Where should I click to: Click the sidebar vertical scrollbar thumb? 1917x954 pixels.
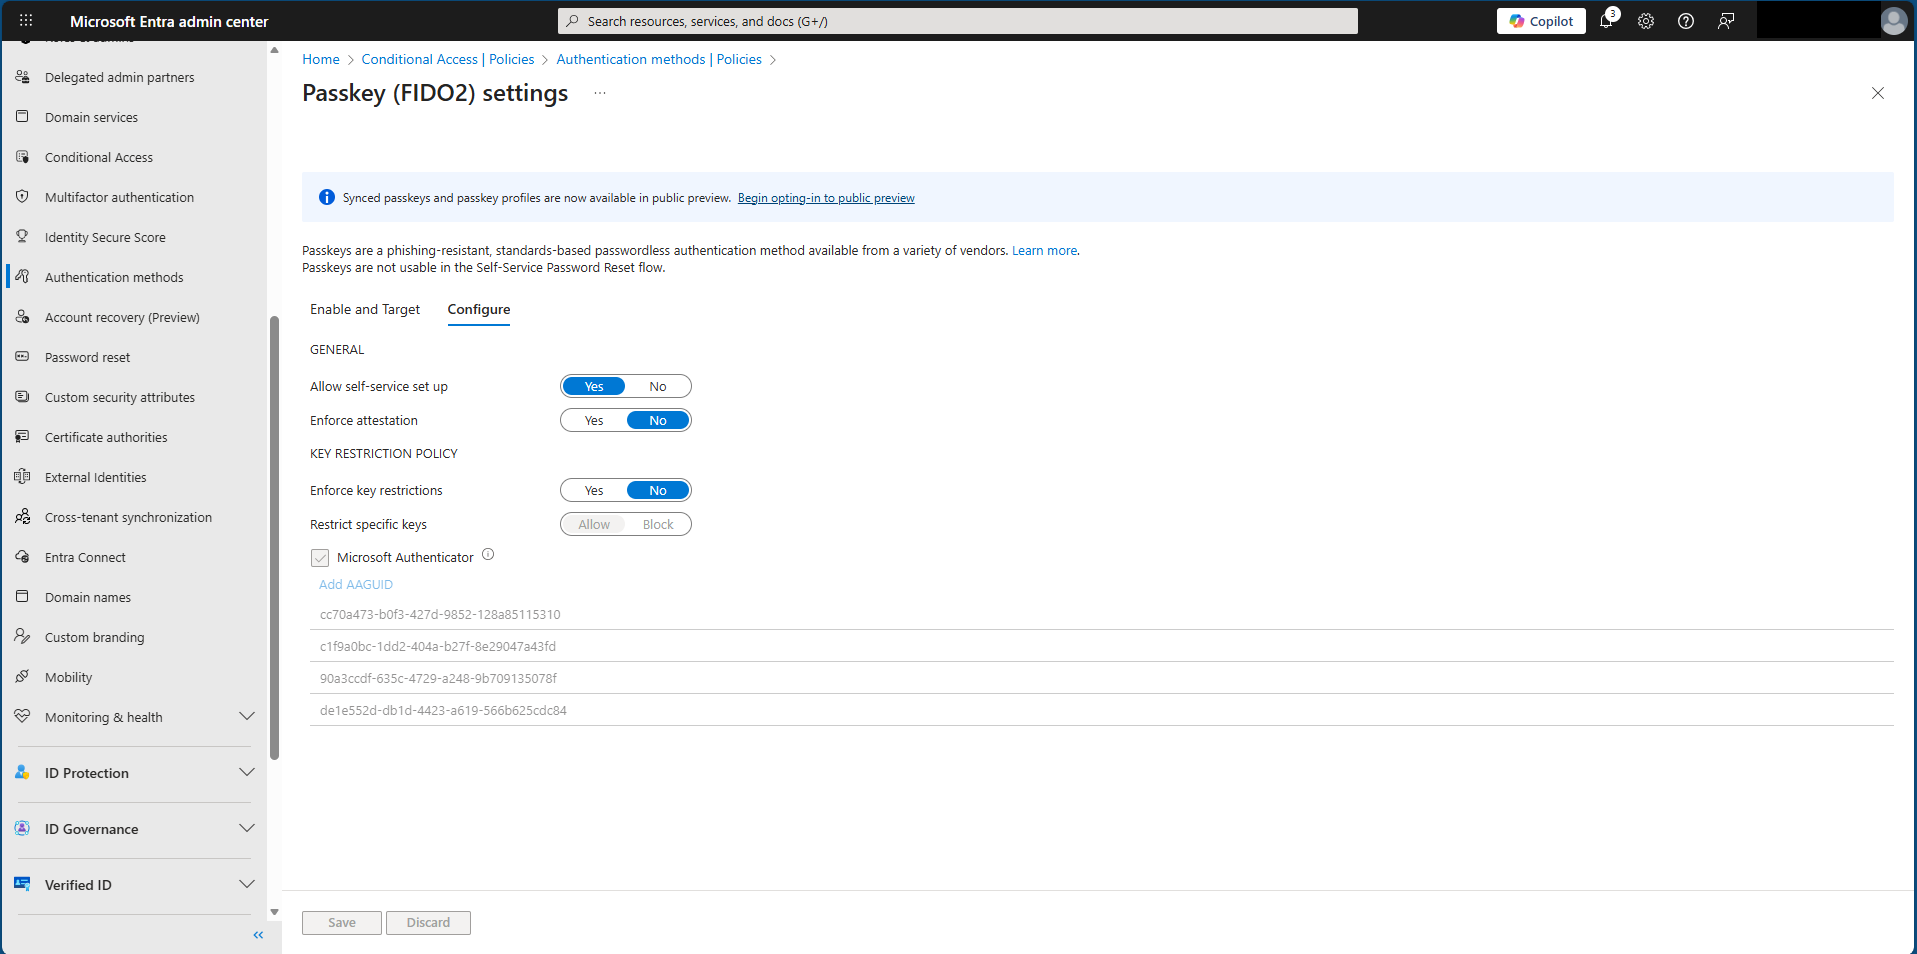[274, 538]
